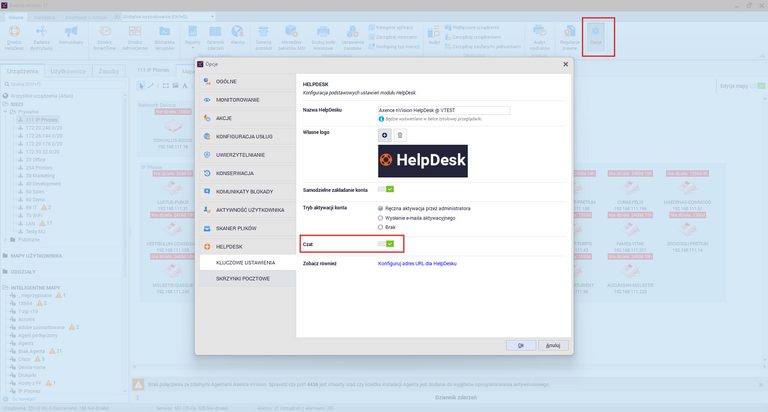This screenshot has height=412, width=768.
Task: Select 254 Printers network in the tree
Action: click(x=39, y=168)
